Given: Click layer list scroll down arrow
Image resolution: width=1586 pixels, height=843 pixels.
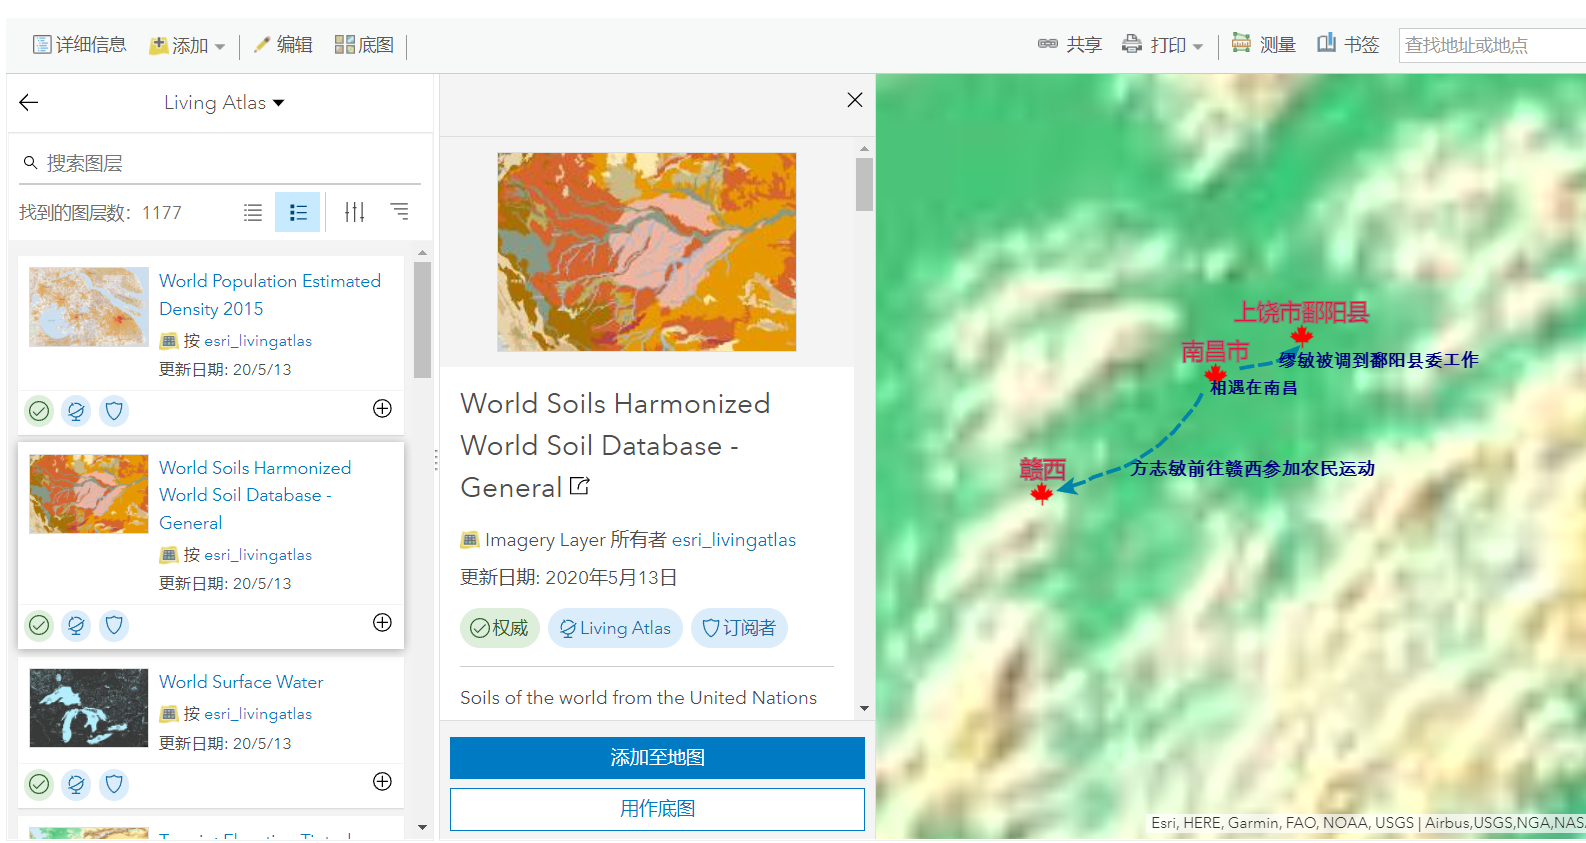Looking at the screenshot, I should [x=422, y=828].
